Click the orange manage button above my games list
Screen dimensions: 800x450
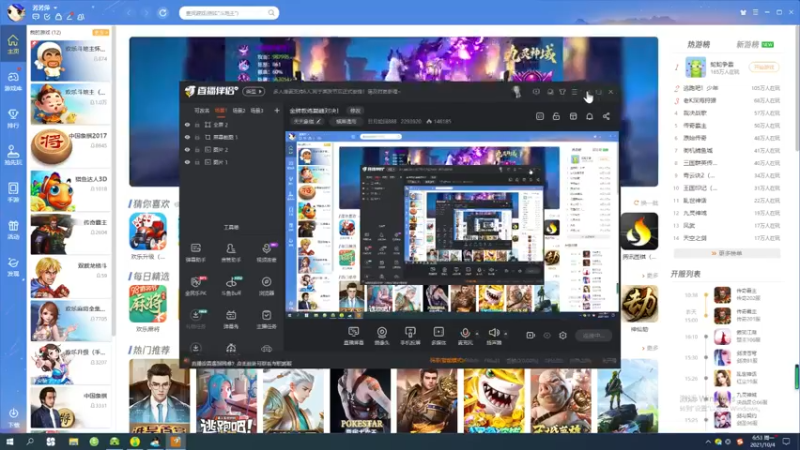pyautogui.click(x=101, y=32)
